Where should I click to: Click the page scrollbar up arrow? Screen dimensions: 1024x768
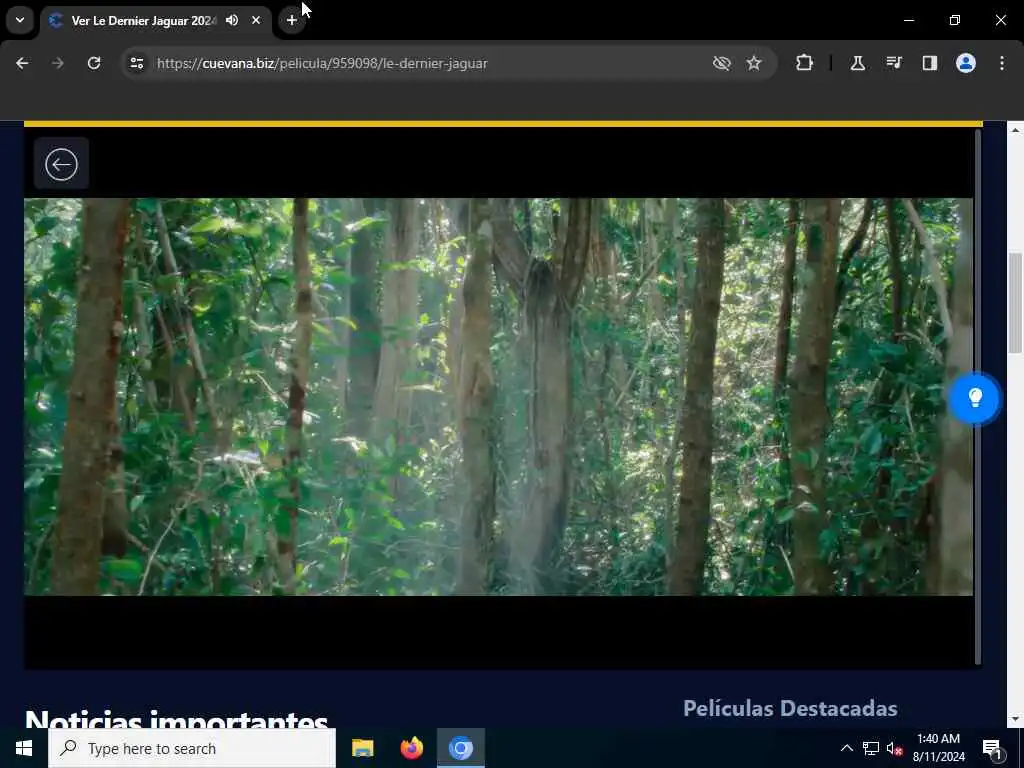pos(1015,131)
